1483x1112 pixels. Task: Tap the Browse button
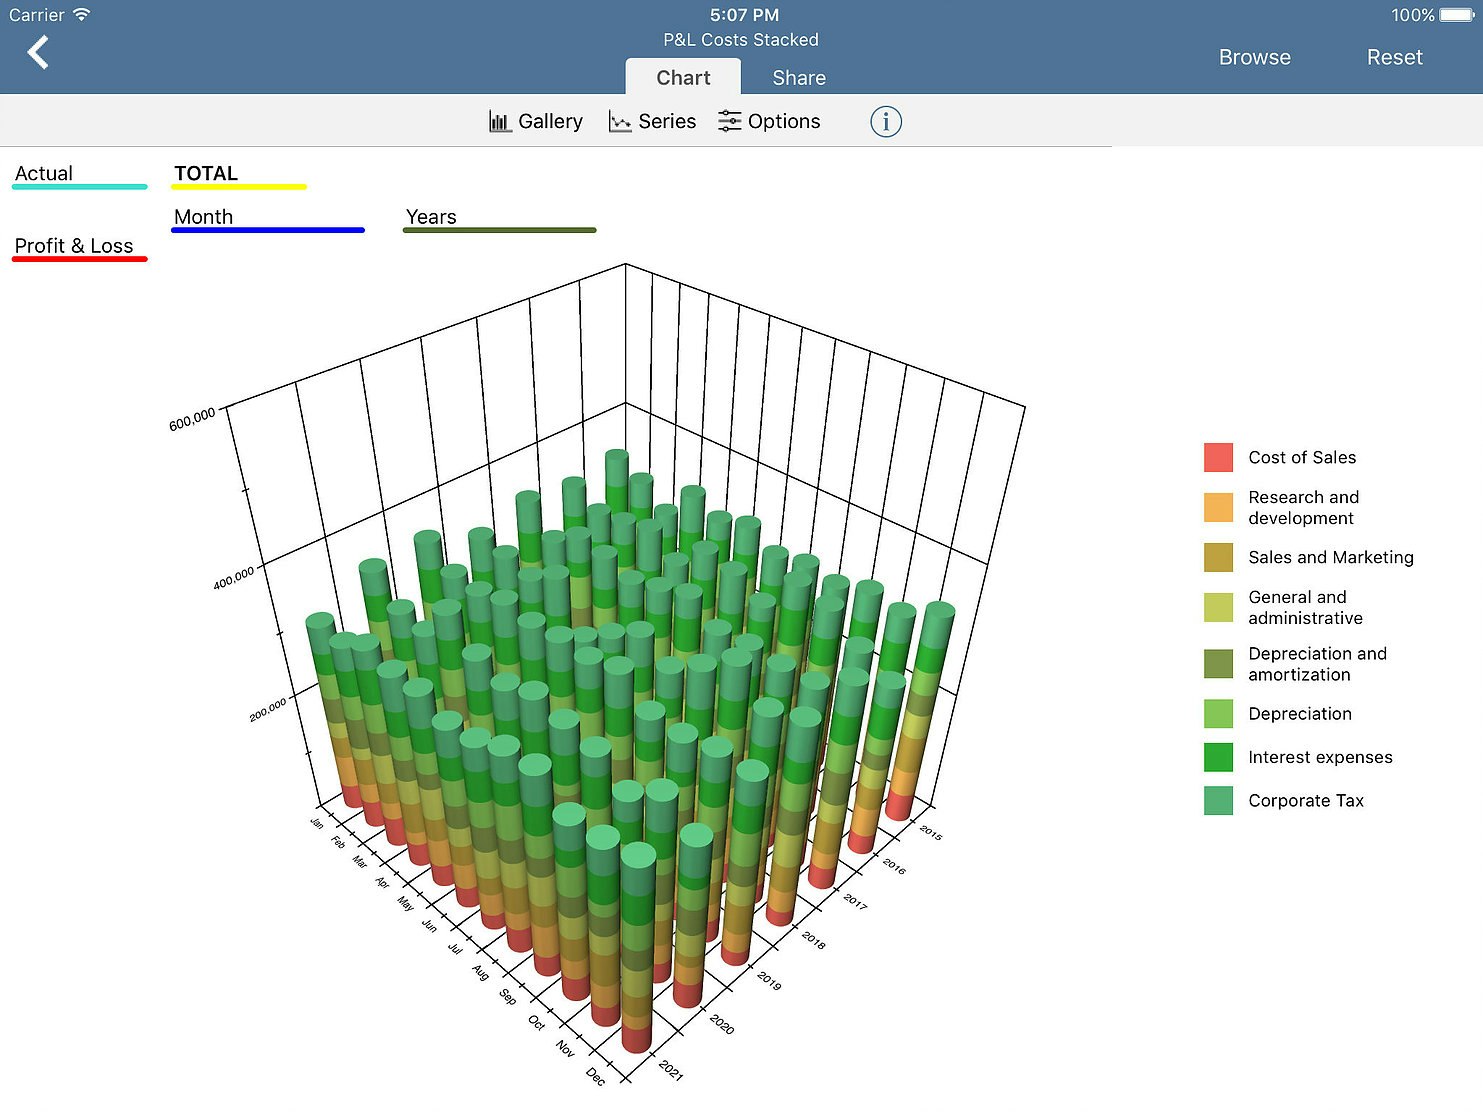click(1254, 57)
